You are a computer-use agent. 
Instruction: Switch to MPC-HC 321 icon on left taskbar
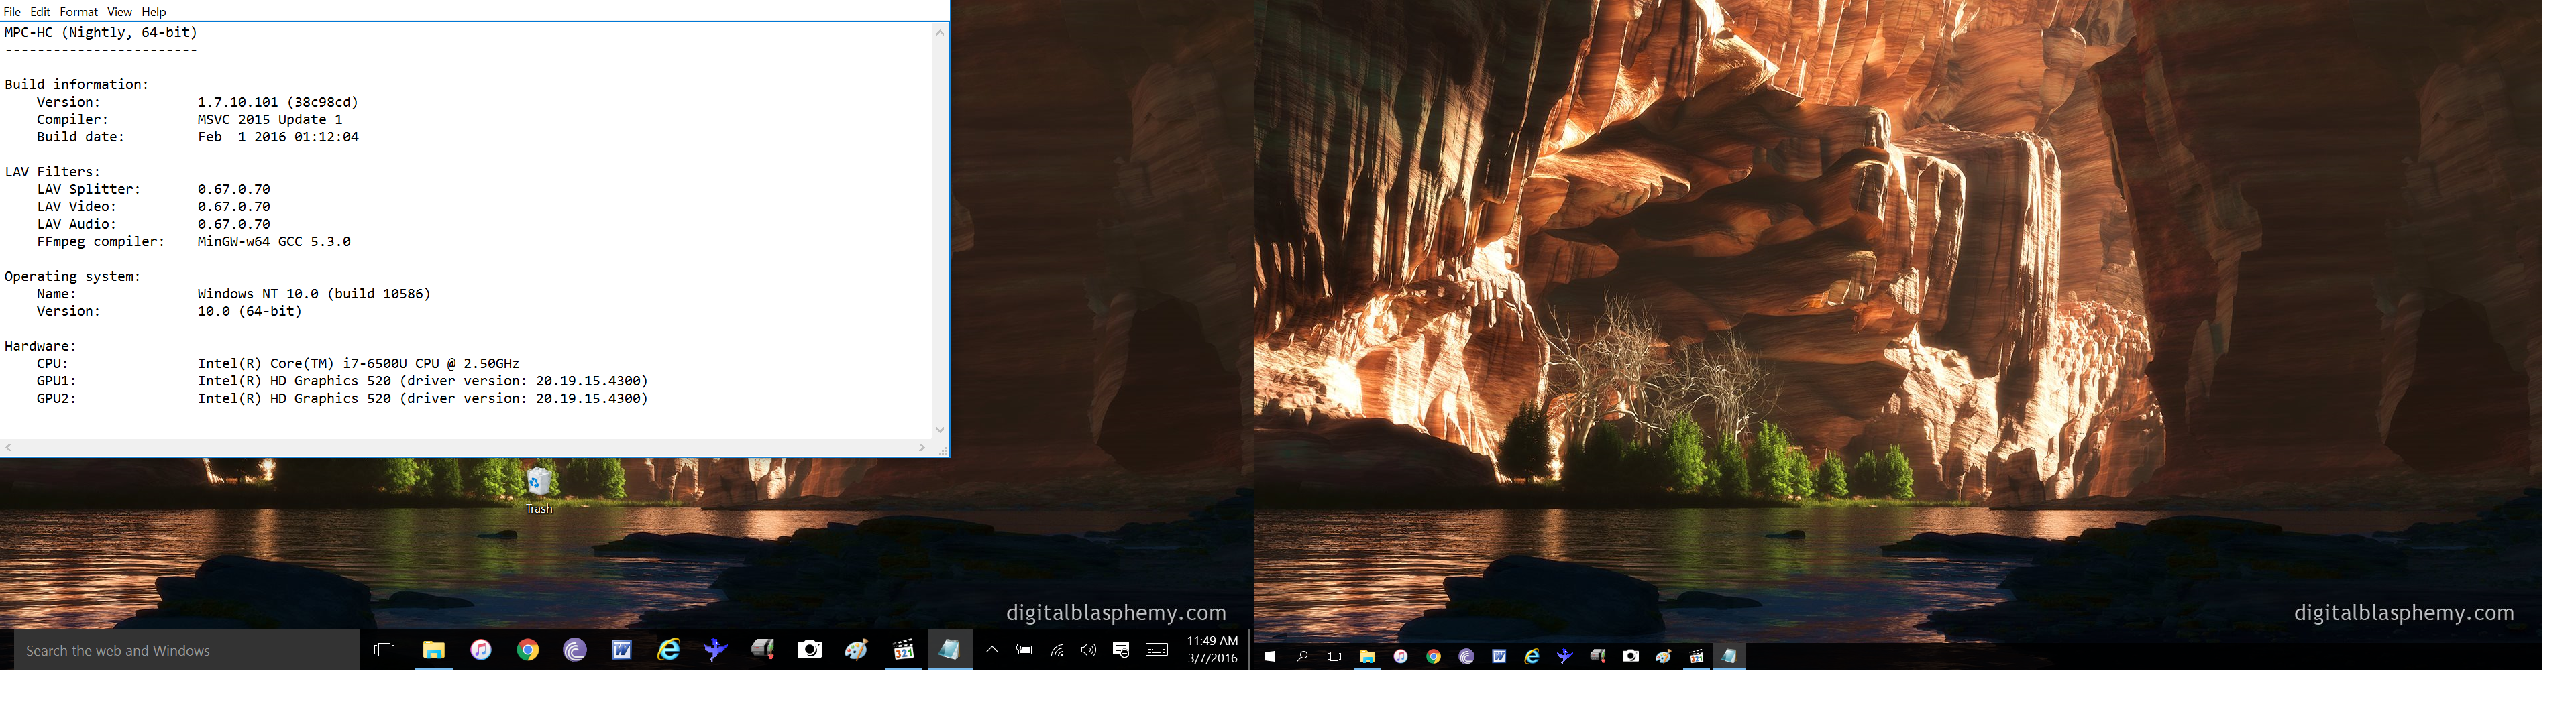tap(903, 650)
